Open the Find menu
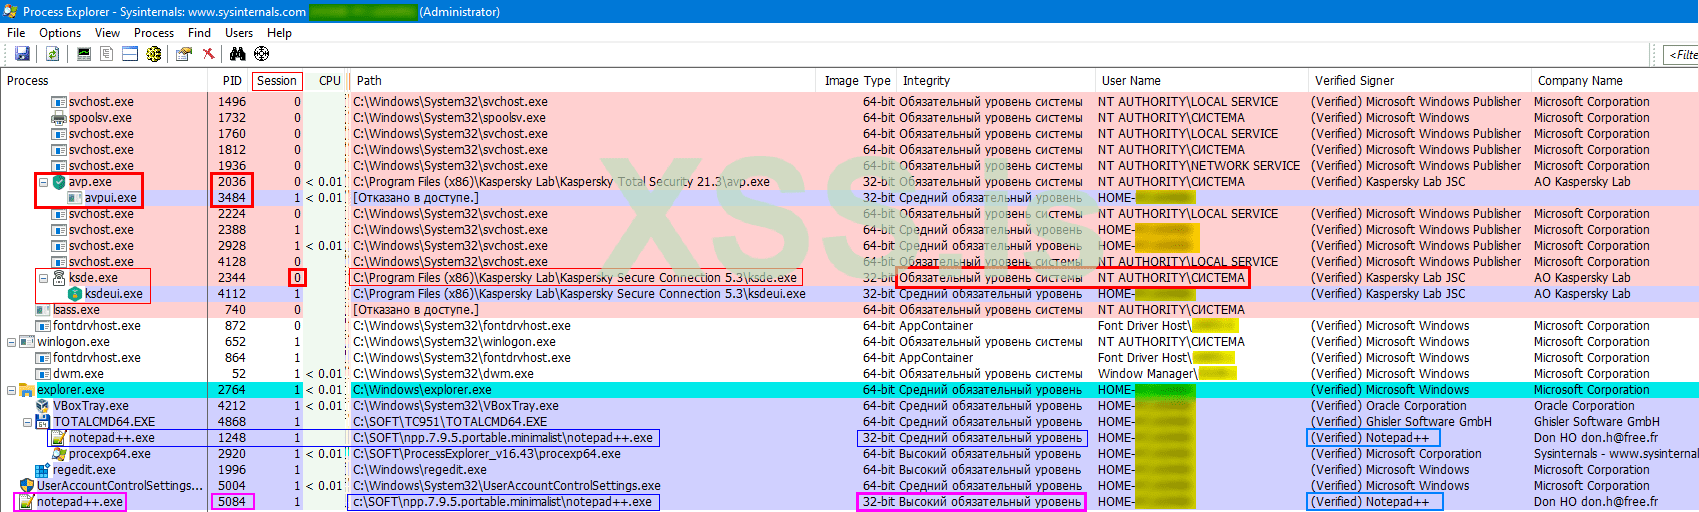 point(199,33)
